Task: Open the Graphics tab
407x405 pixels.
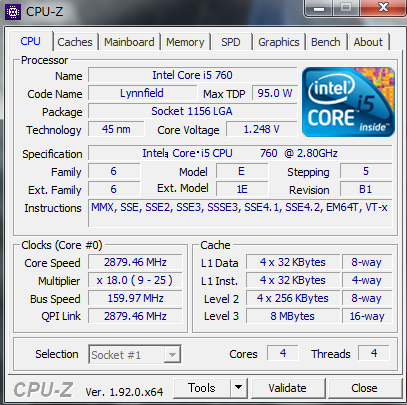Action: pos(279,42)
